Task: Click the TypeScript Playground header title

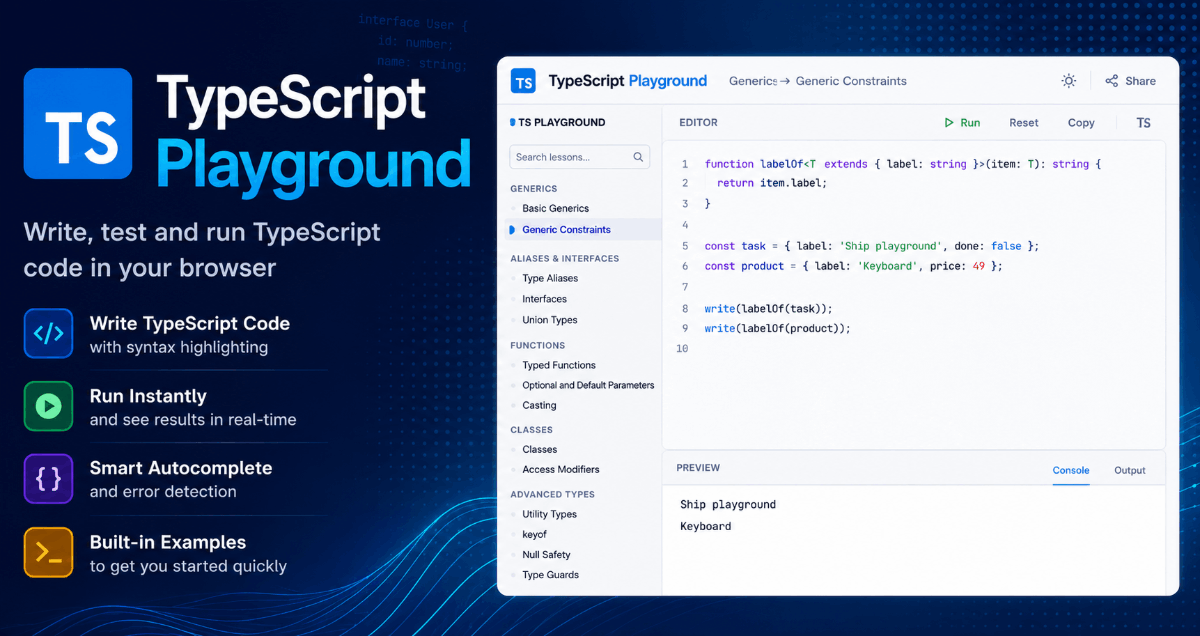Action: (x=628, y=81)
